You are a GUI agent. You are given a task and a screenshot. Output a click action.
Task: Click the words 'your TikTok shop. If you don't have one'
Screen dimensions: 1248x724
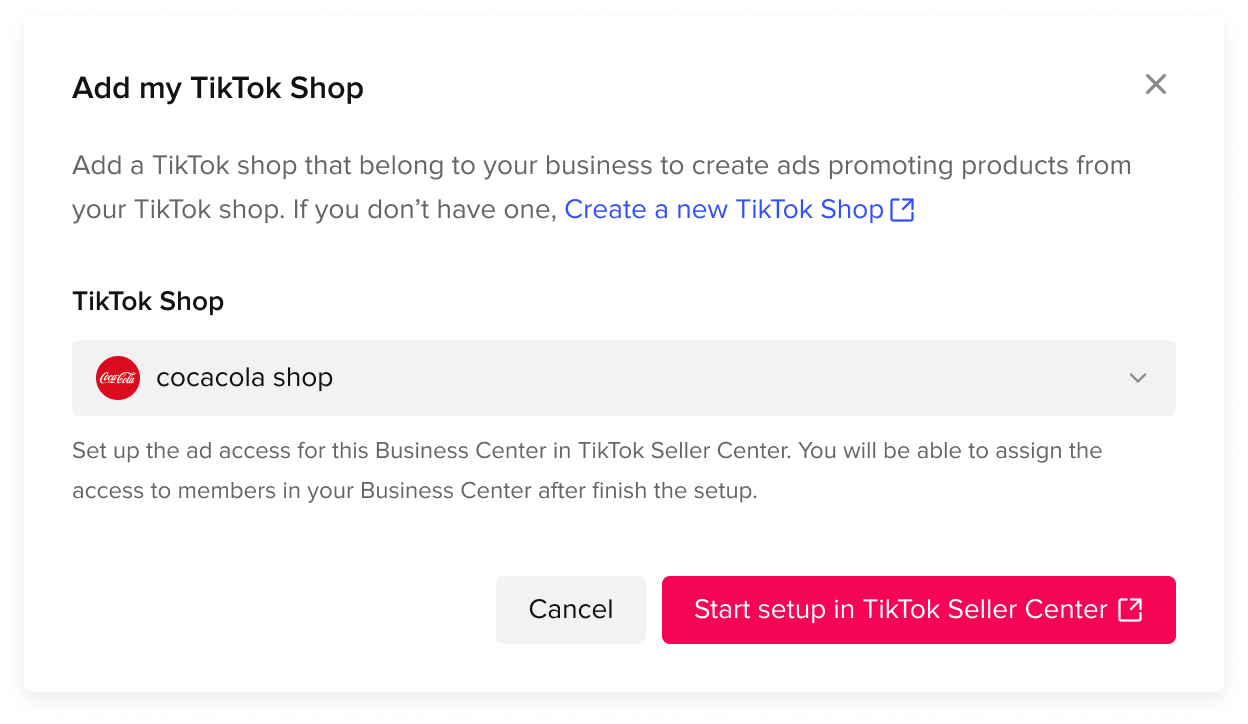(314, 210)
